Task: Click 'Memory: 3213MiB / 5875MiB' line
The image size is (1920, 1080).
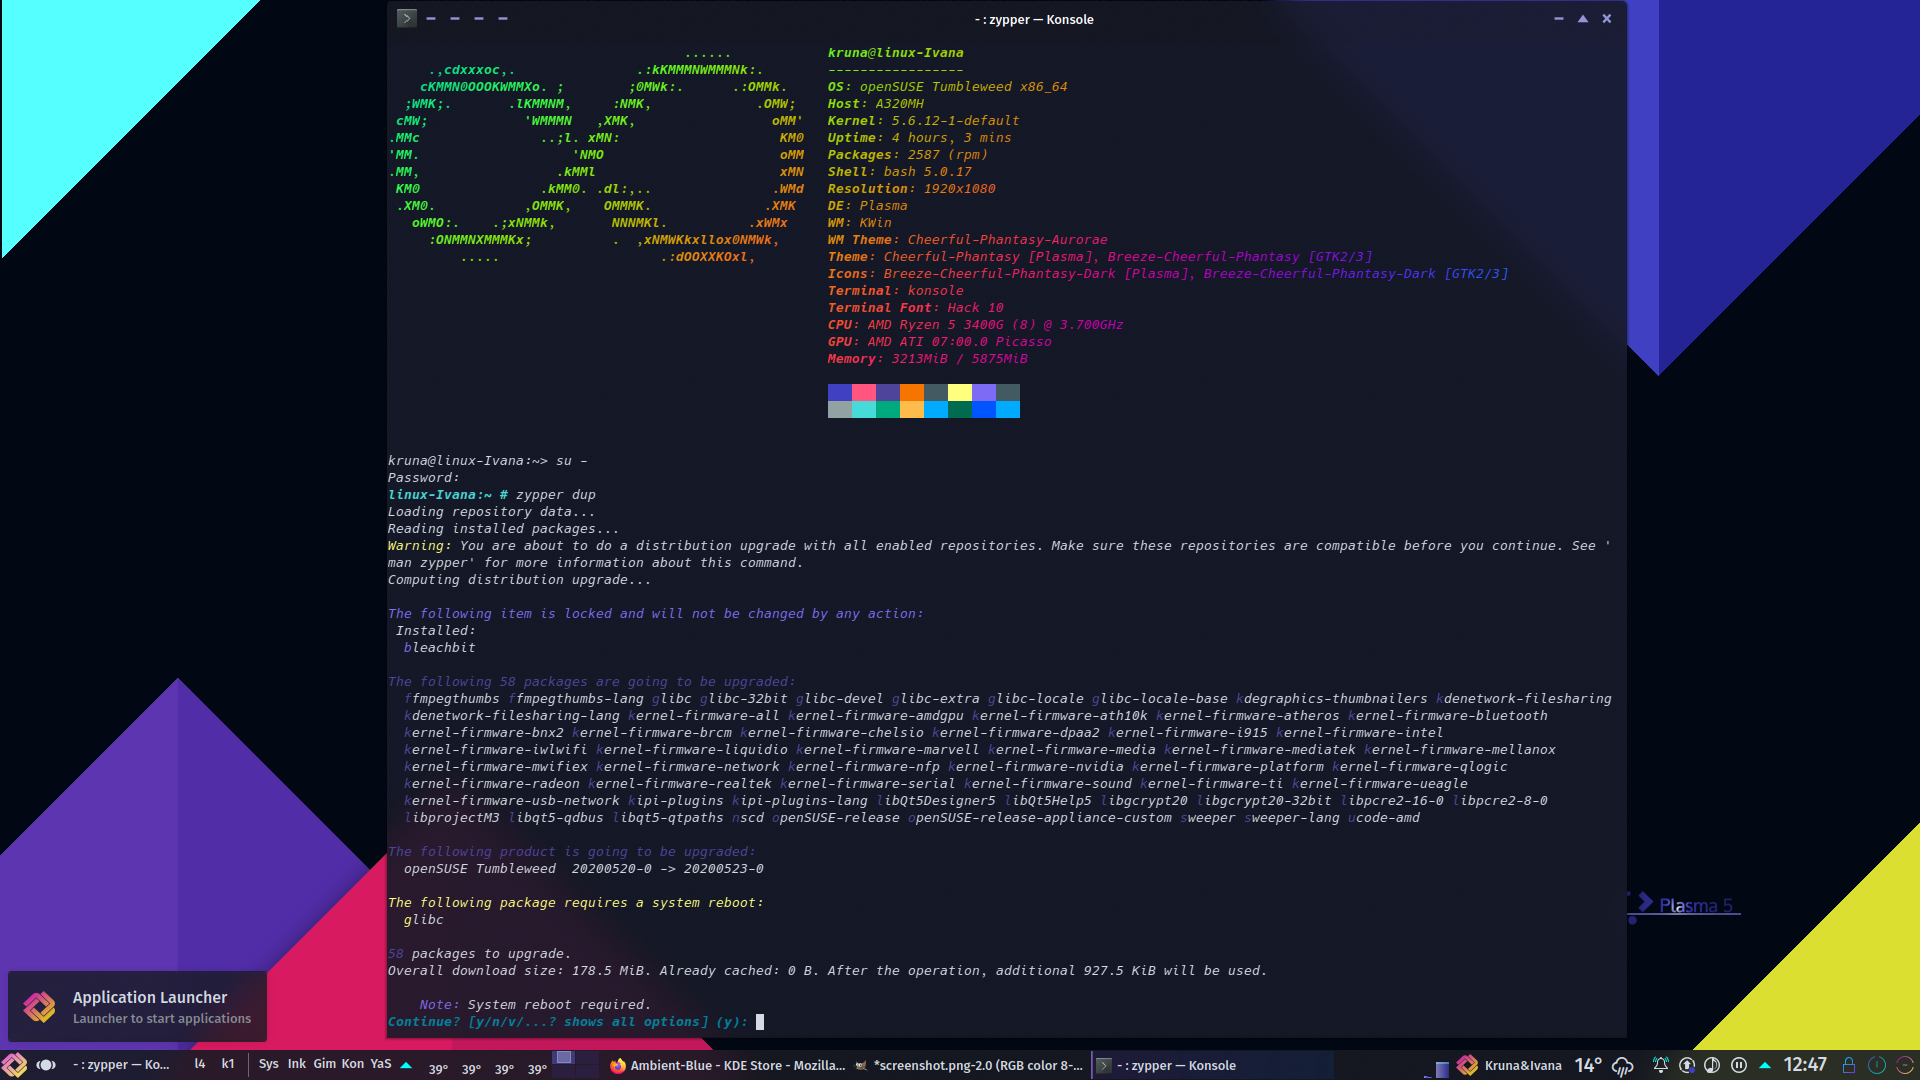Action: pos(928,359)
